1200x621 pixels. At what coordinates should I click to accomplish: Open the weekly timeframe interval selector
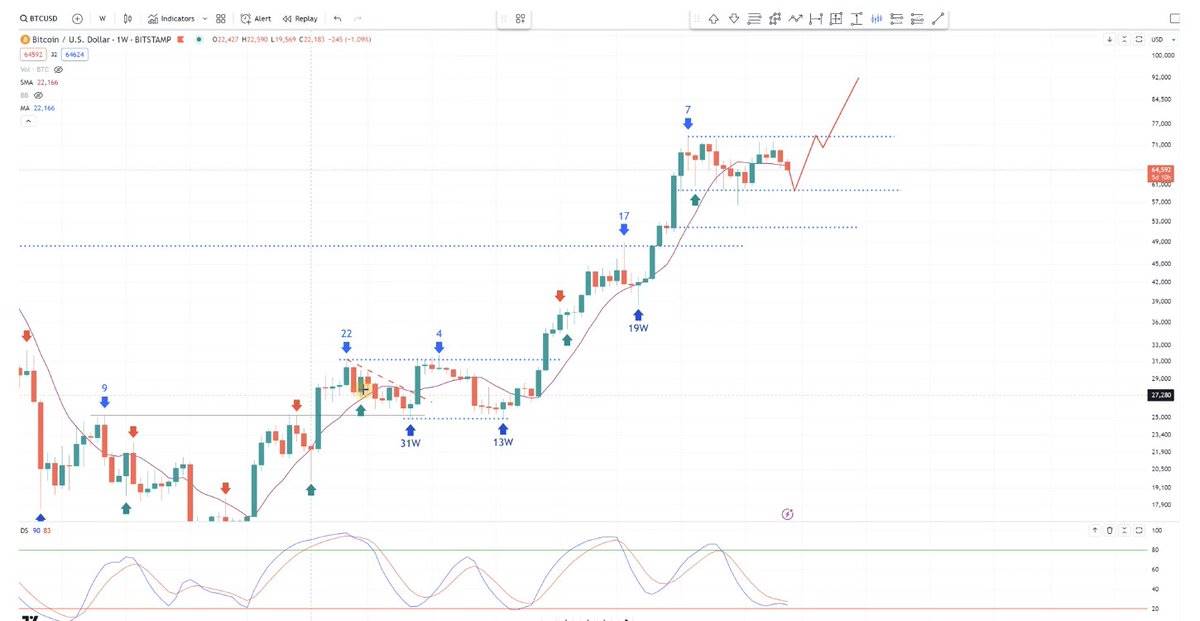pyautogui.click(x=102, y=18)
